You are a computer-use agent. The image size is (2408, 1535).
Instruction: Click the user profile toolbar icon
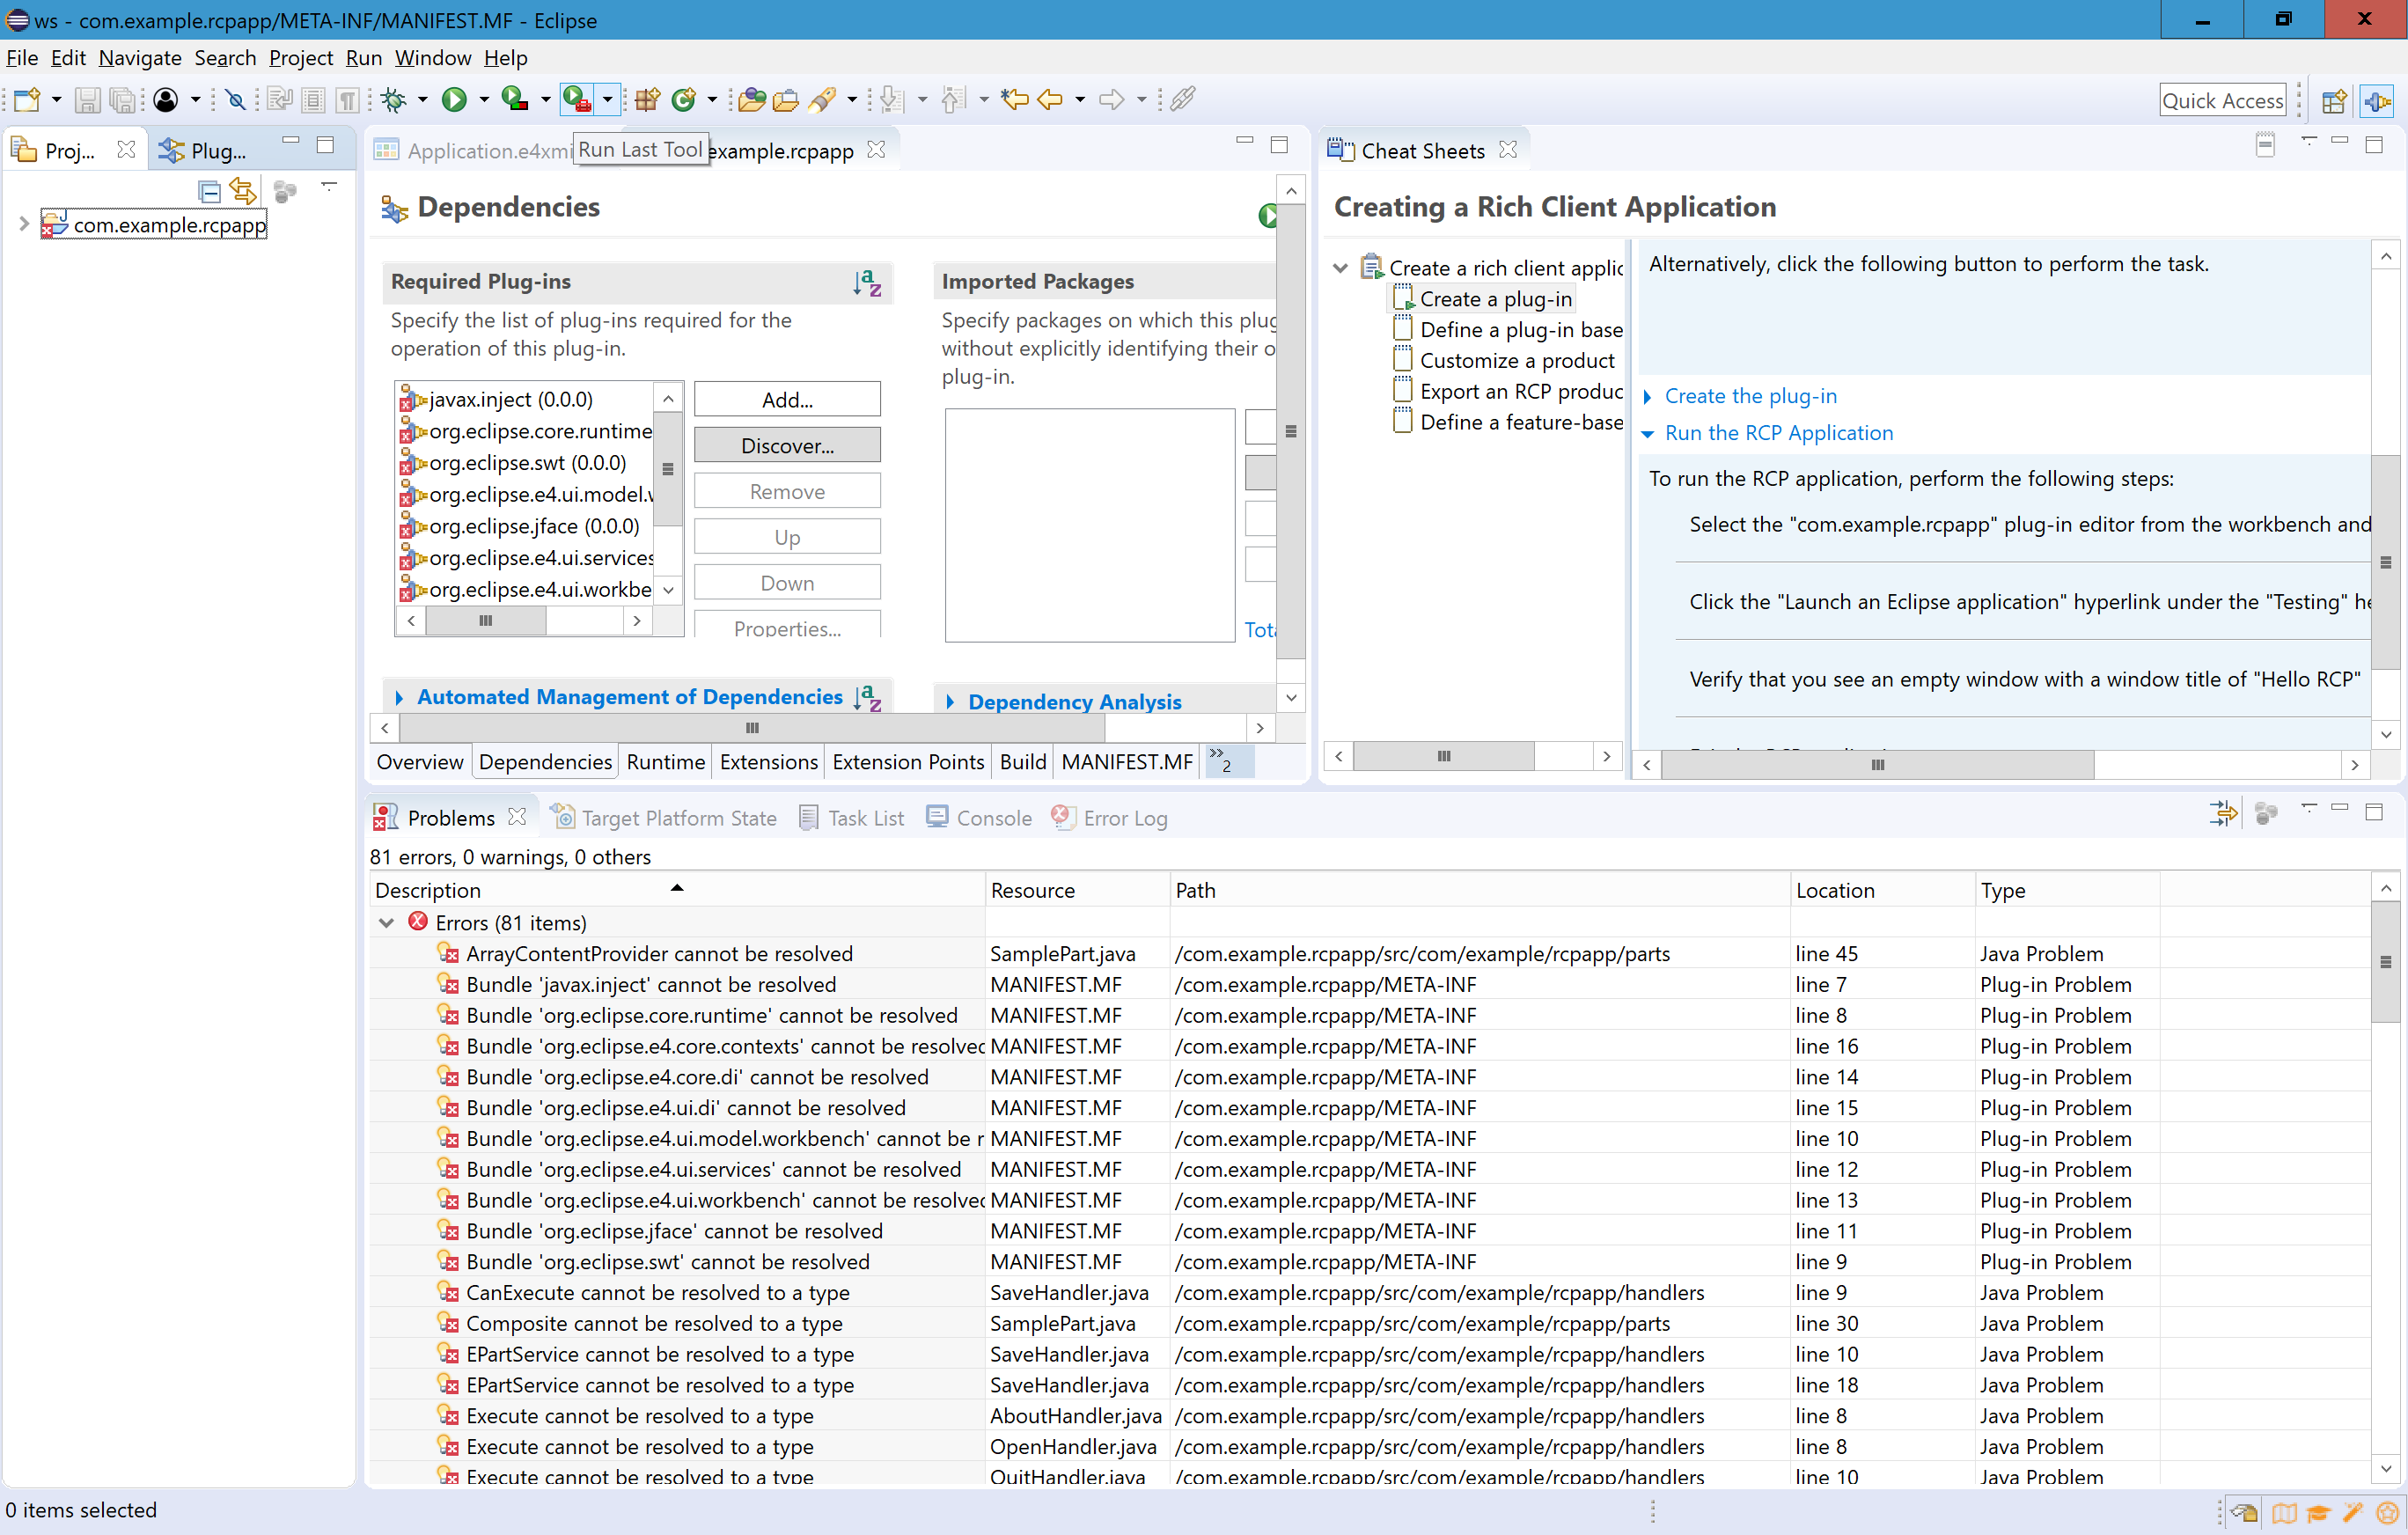point(167,99)
